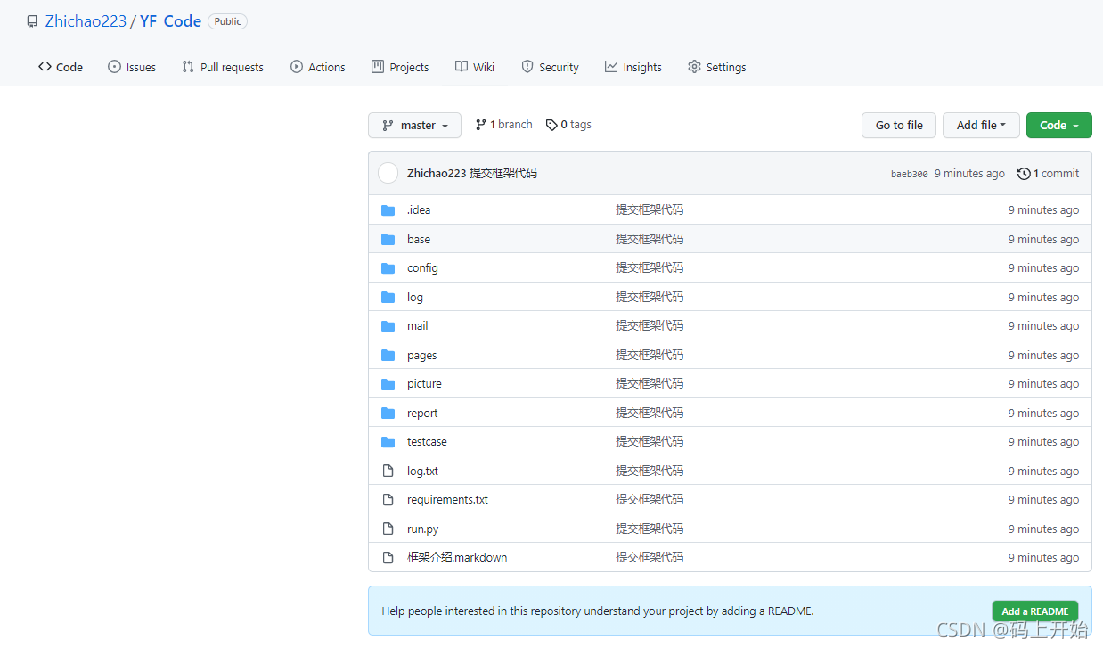Click the folder icon for pages

pyautogui.click(x=388, y=355)
